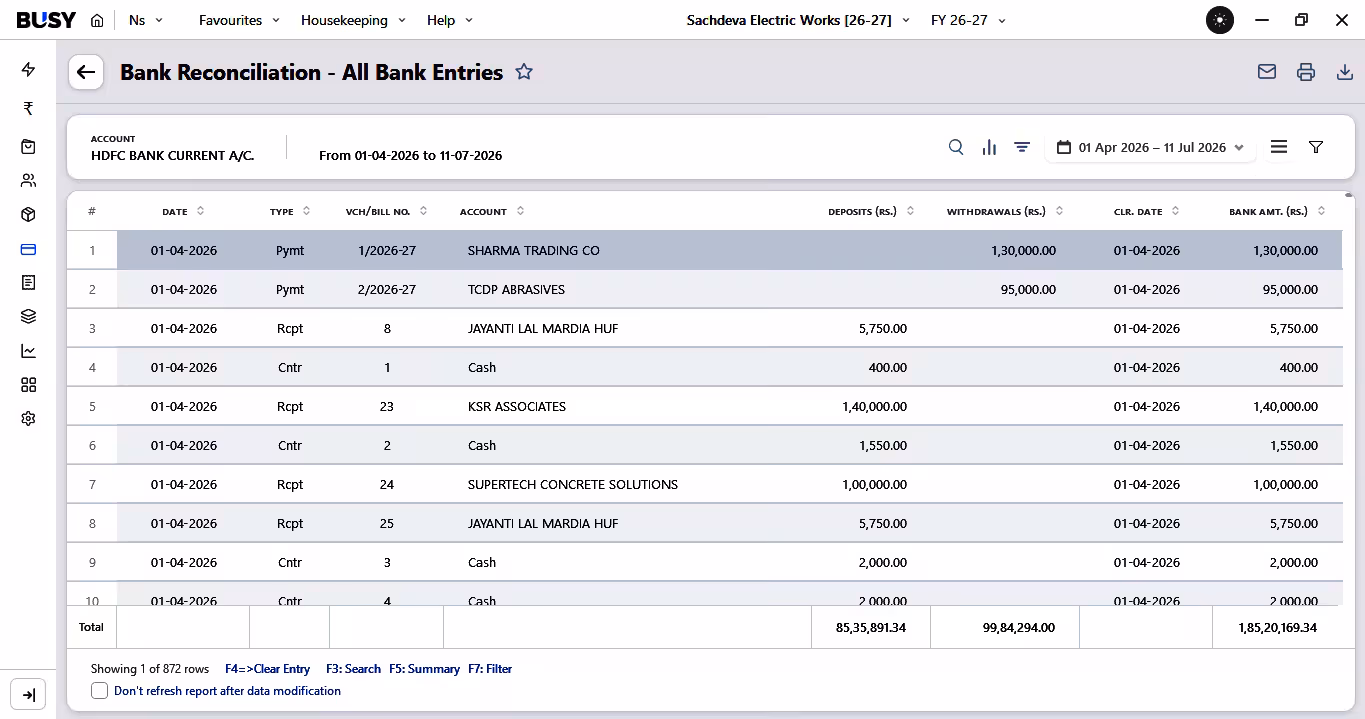Email the report using envelope icon

1267,72
